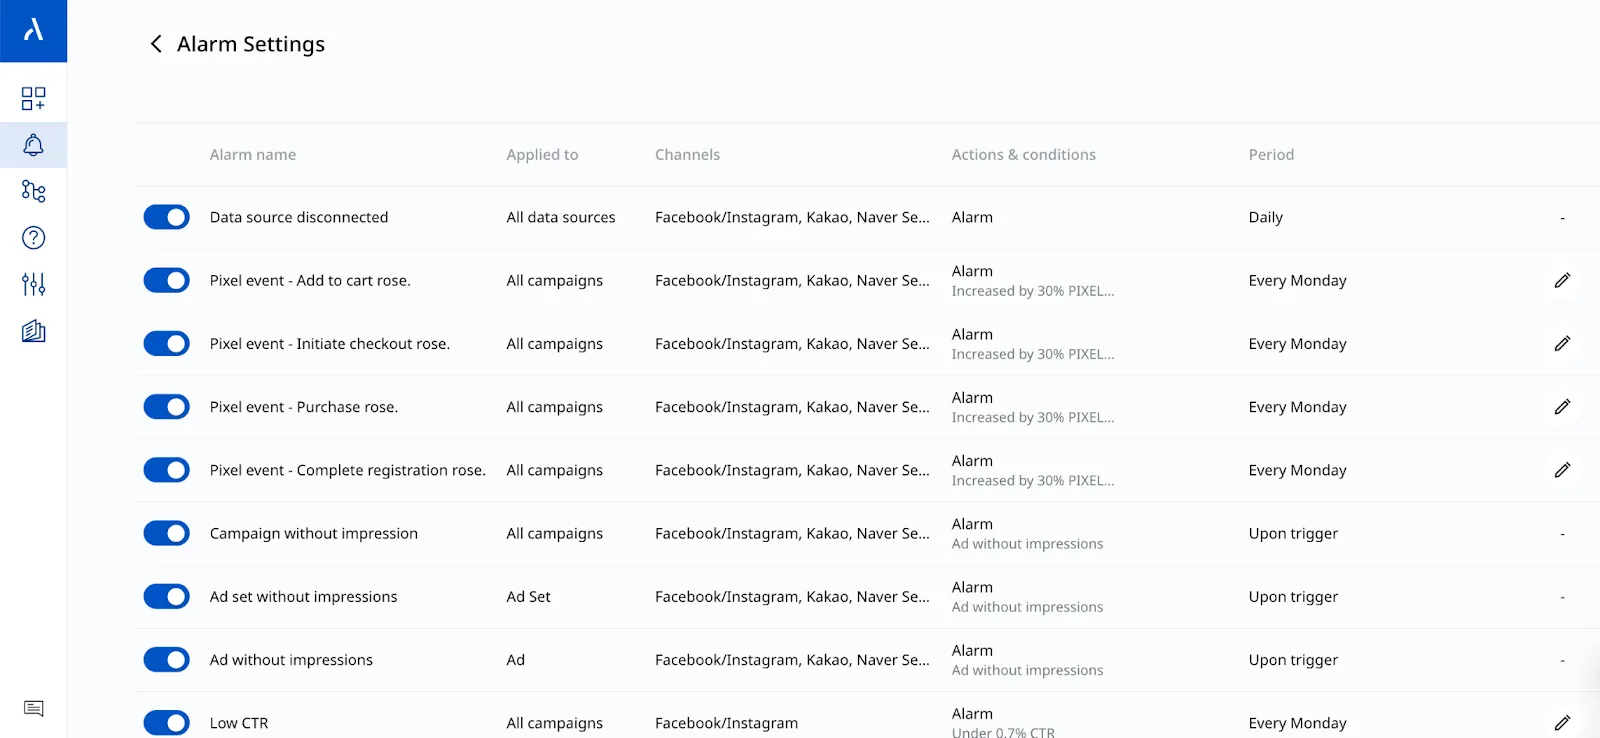Screen dimensions: 1600x738
Task: Click Under 0.7% CTR condition text
Action: (x=1003, y=732)
